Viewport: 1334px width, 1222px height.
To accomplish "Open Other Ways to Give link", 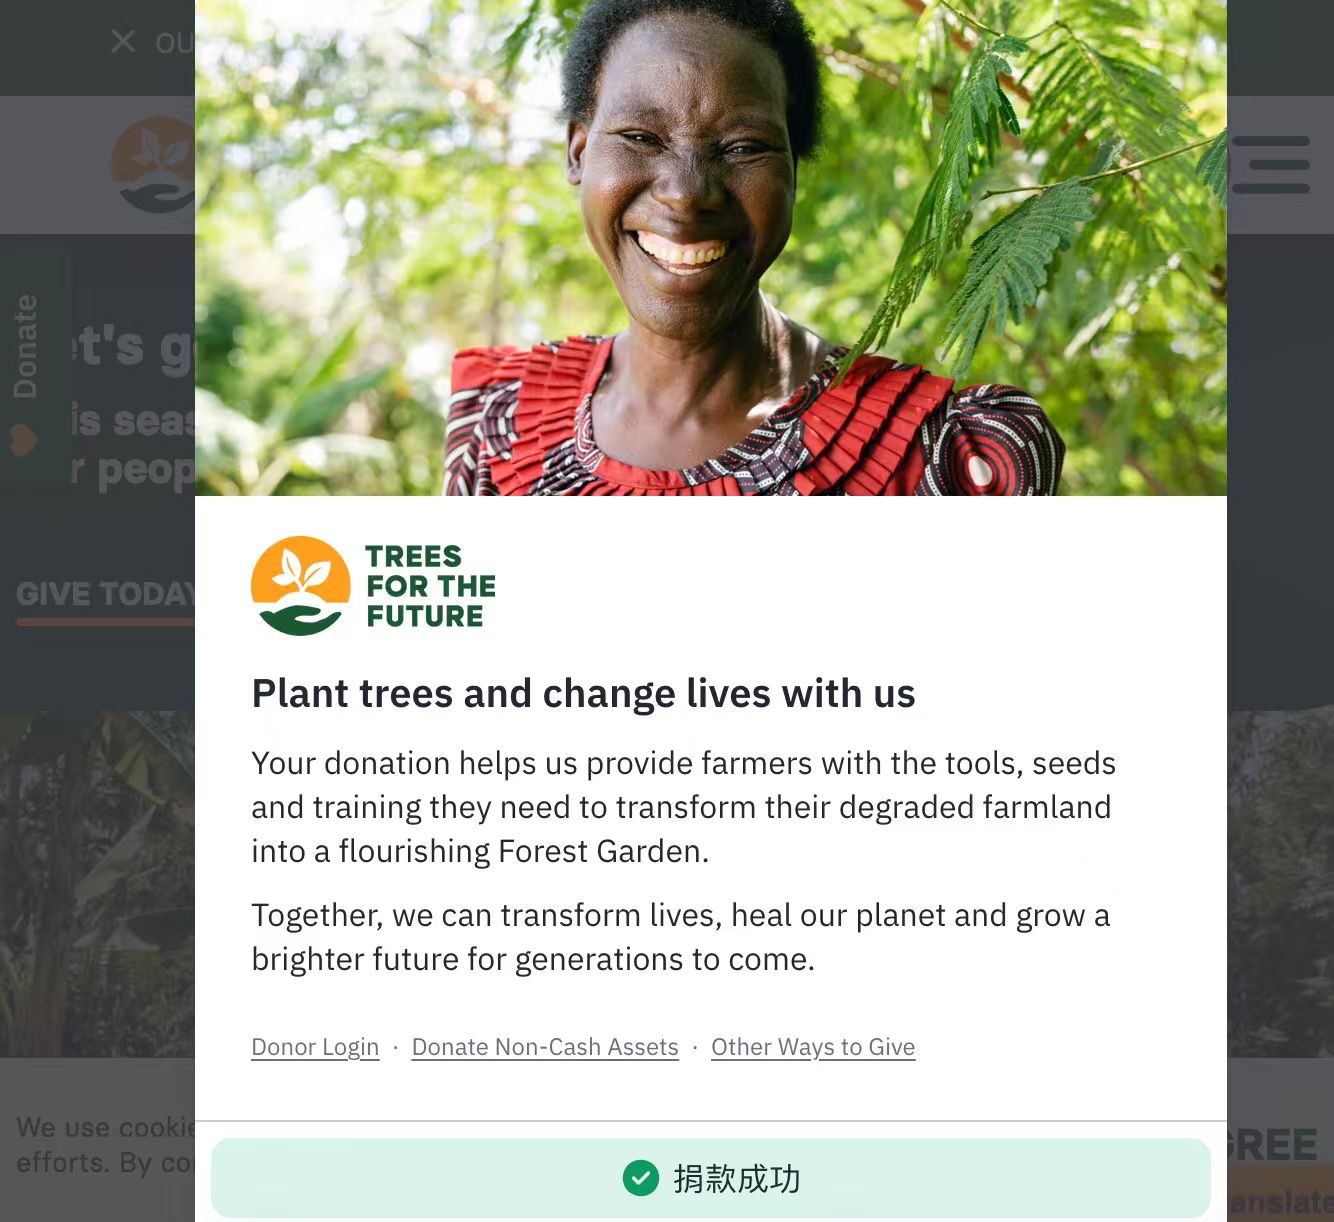I will tap(813, 1047).
